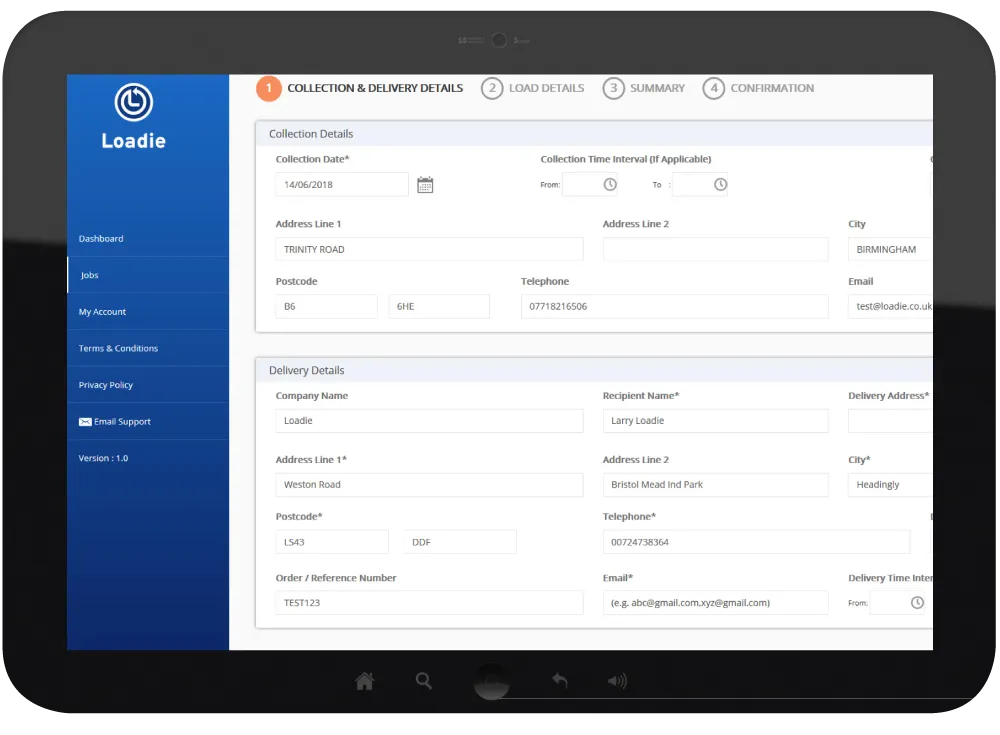Open the collection date calendar picker
1000x735 pixels.
425,185
